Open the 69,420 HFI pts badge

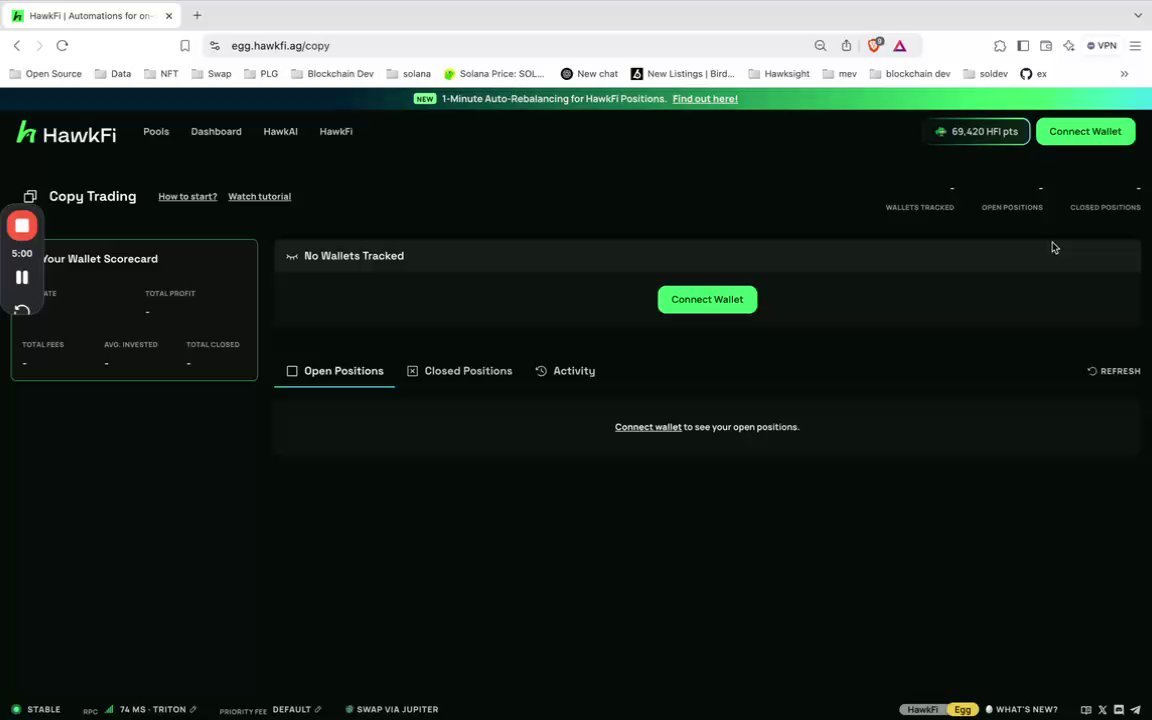point(976,132)
